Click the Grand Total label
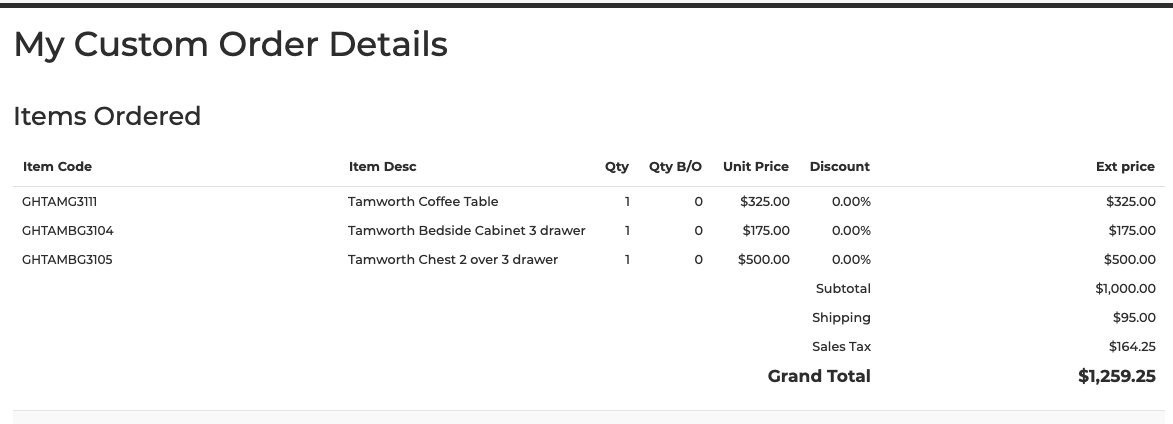The image size is (1173, 424). coord(819,376)
